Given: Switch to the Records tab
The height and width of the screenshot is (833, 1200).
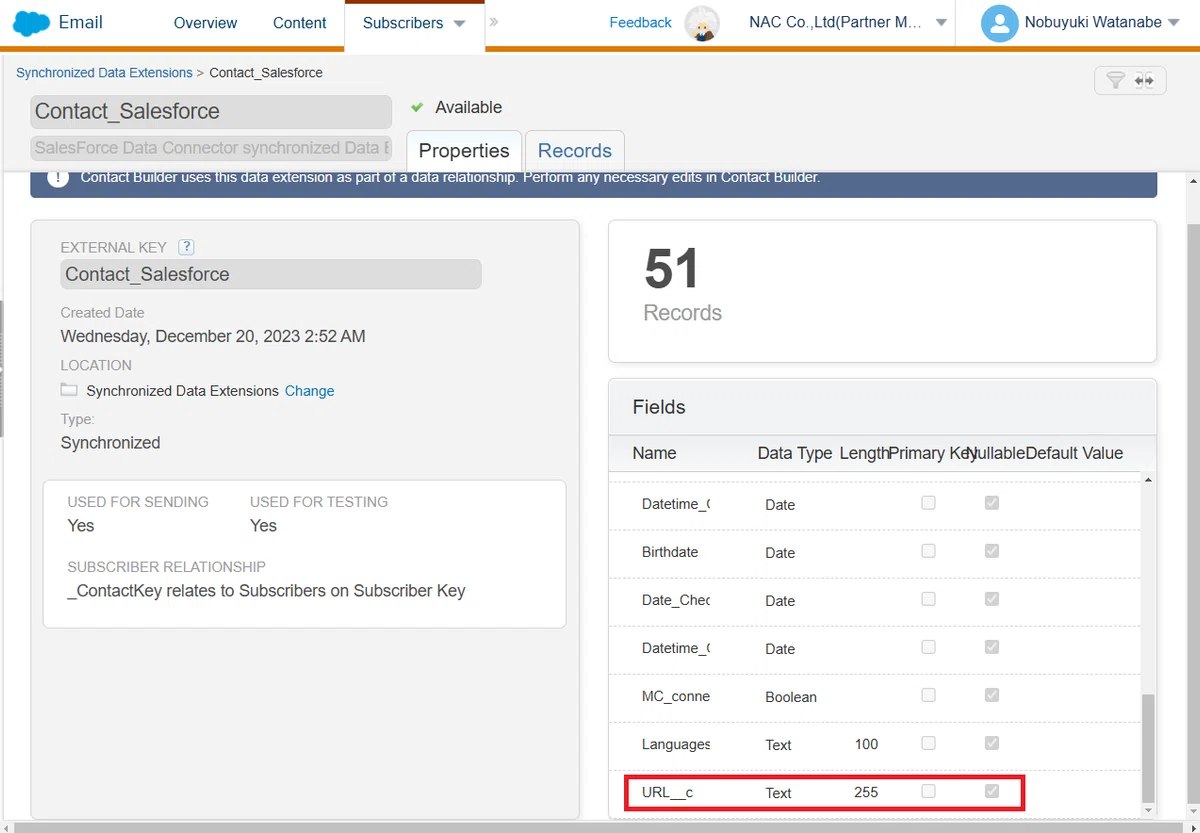Looking at the screenshot, I should [x=575, y=150].
